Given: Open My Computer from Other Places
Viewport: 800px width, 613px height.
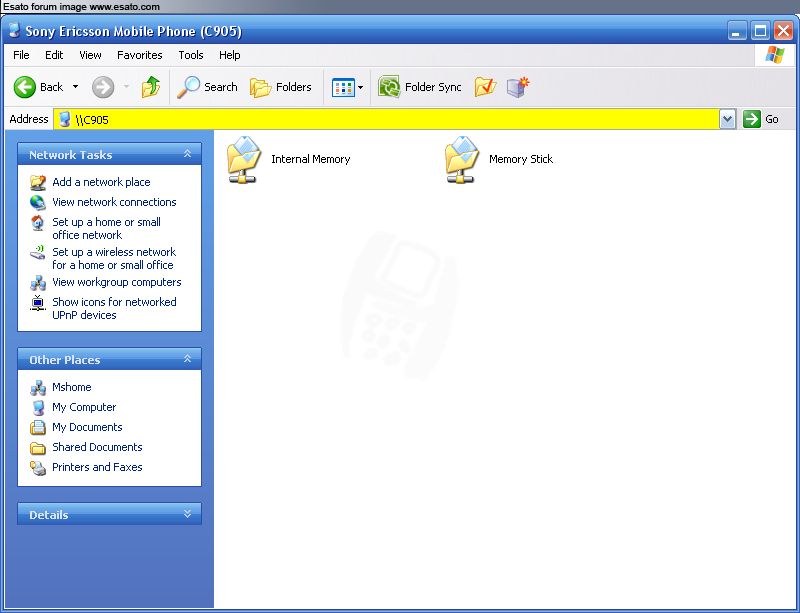Looking at the screenshot, I should 84,407.
